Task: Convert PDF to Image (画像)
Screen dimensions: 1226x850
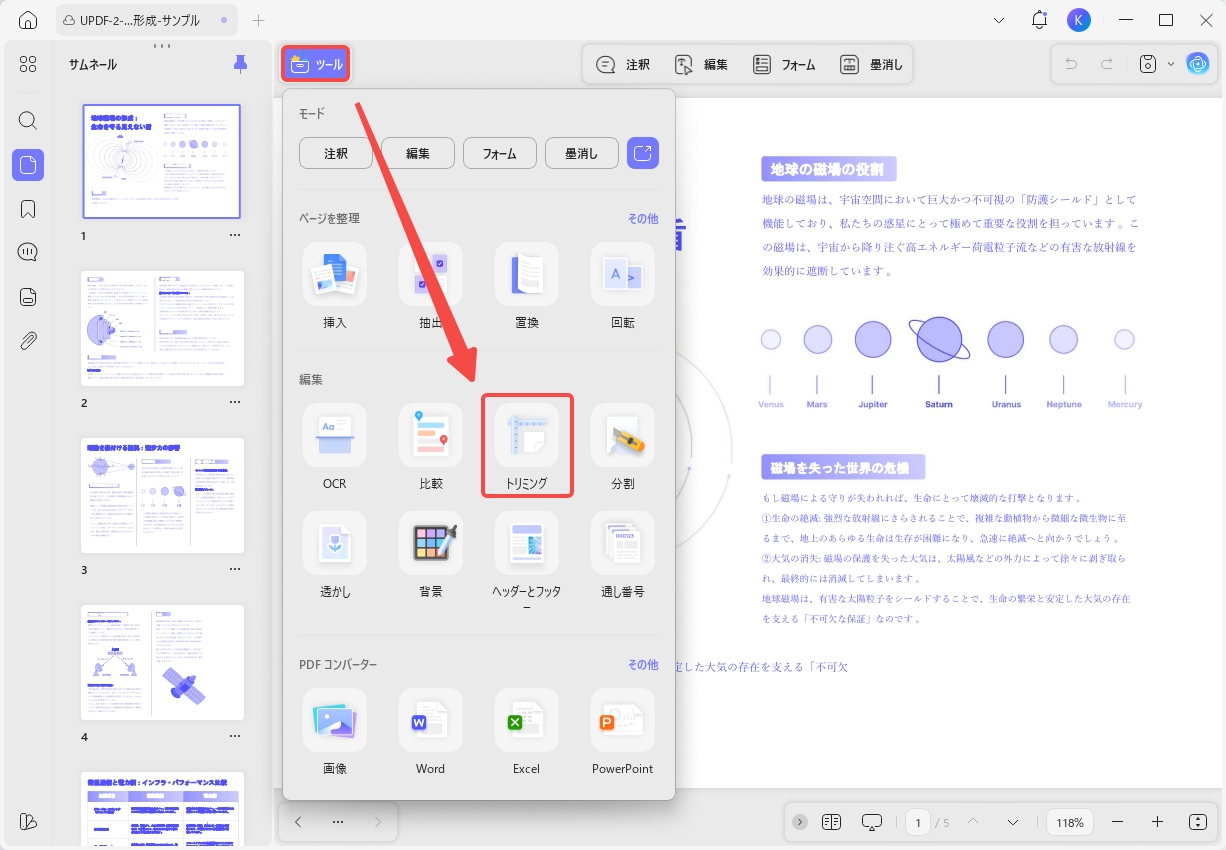Action: pos(334,732)
